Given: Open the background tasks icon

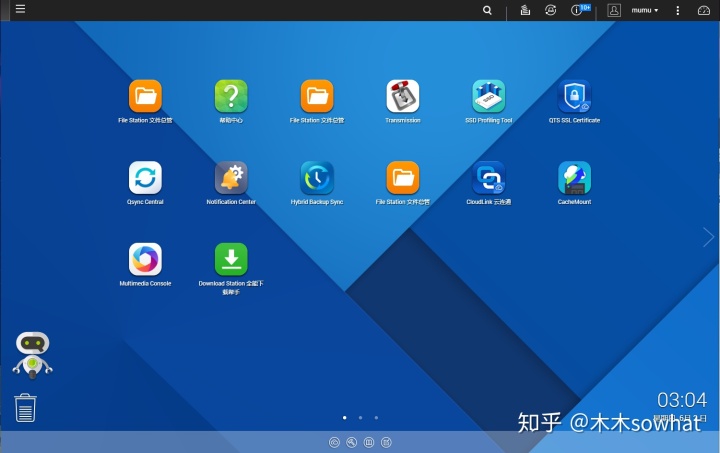Looking at the screenshot, I should (x=525, y=10).
